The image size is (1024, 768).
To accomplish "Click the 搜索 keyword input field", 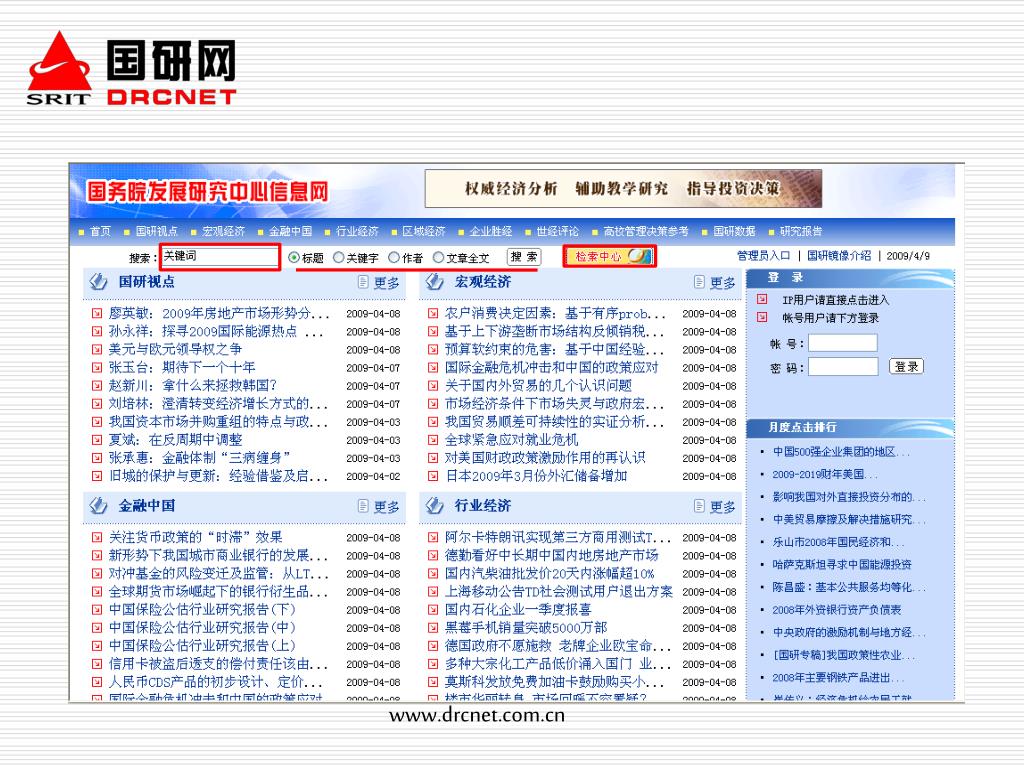I will click(220, 256).
